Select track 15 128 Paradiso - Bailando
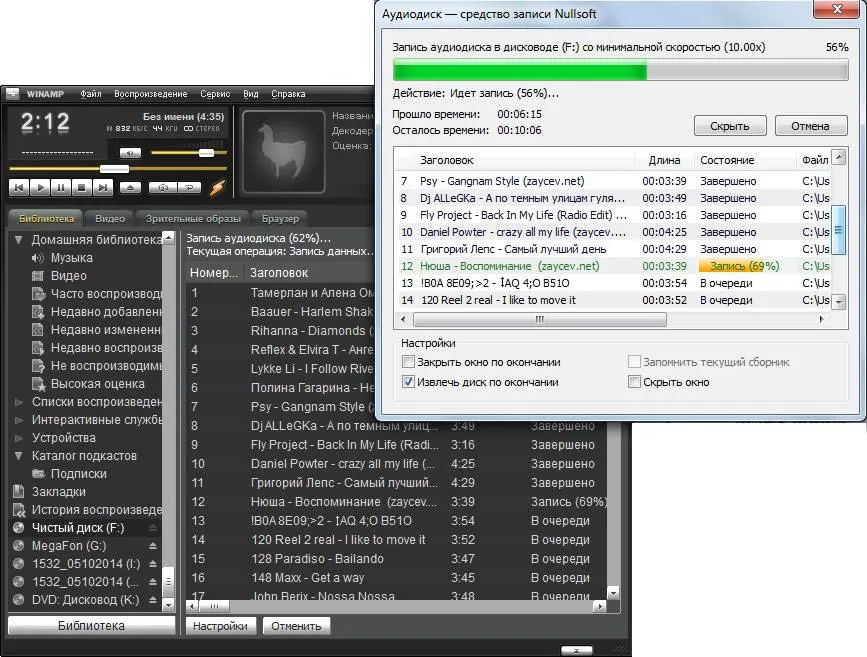 (x=396, y=559)
